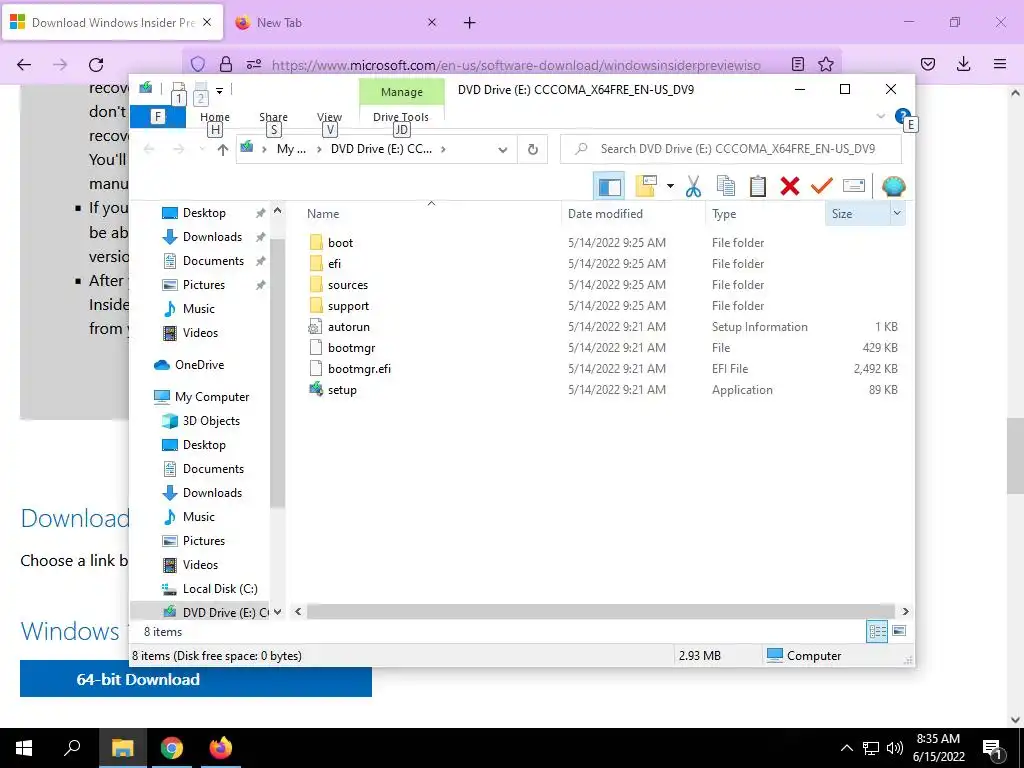Click navigation pane scroll down arrow
Screen dimensions: 1024x768
278,612
